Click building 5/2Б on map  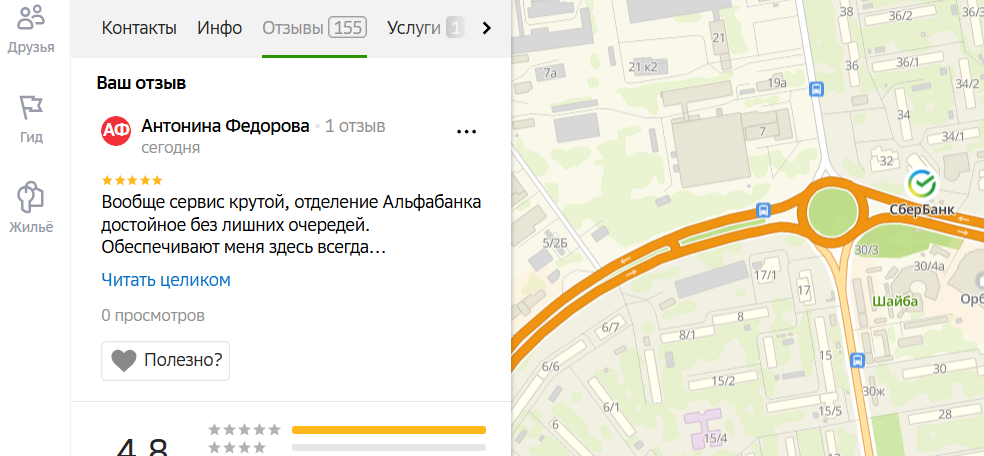[555, 243]
